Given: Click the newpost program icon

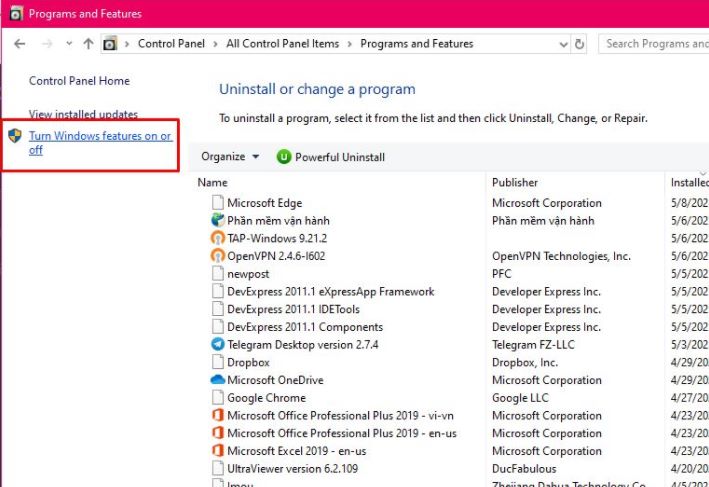Looking at the screenshot, I should click(x=217, y=274).
